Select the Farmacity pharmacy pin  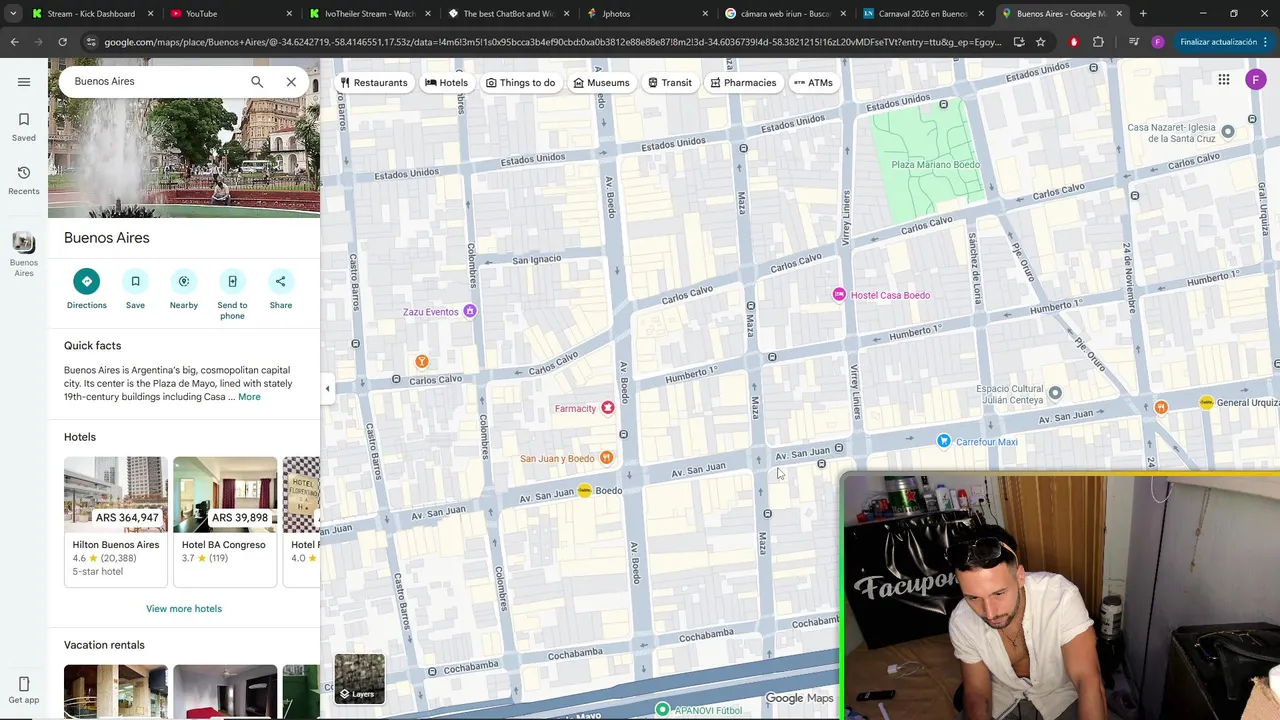tap(607, 408)
